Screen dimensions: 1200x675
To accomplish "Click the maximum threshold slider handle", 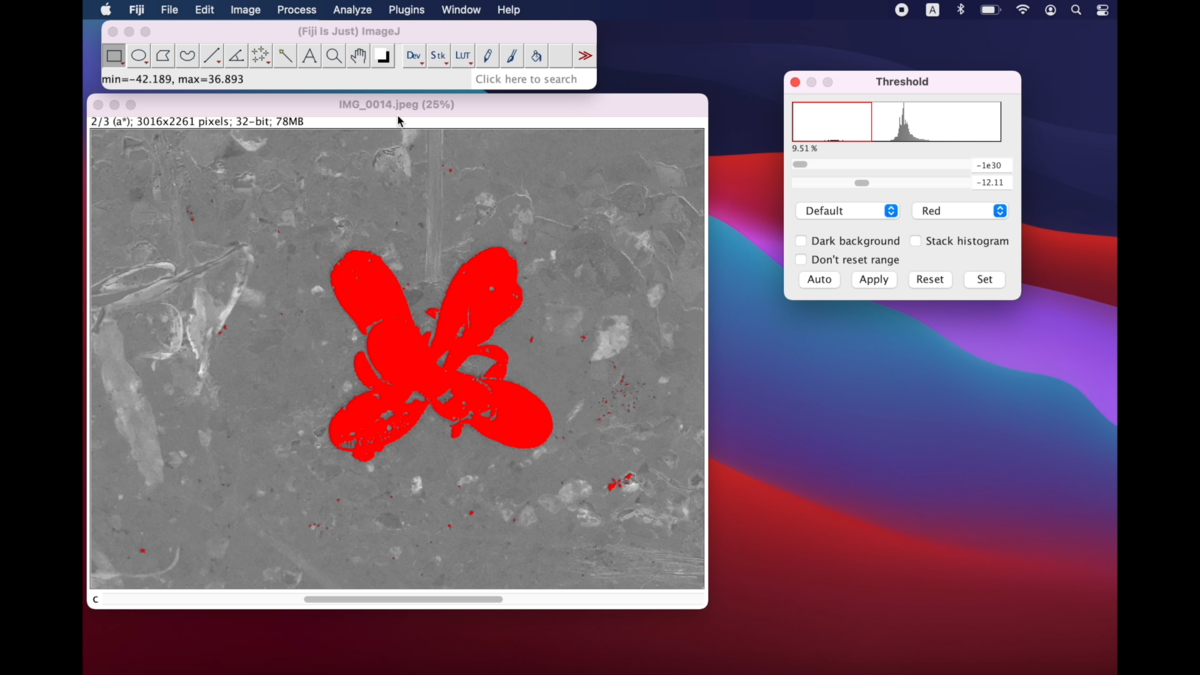I will (862, 183).
